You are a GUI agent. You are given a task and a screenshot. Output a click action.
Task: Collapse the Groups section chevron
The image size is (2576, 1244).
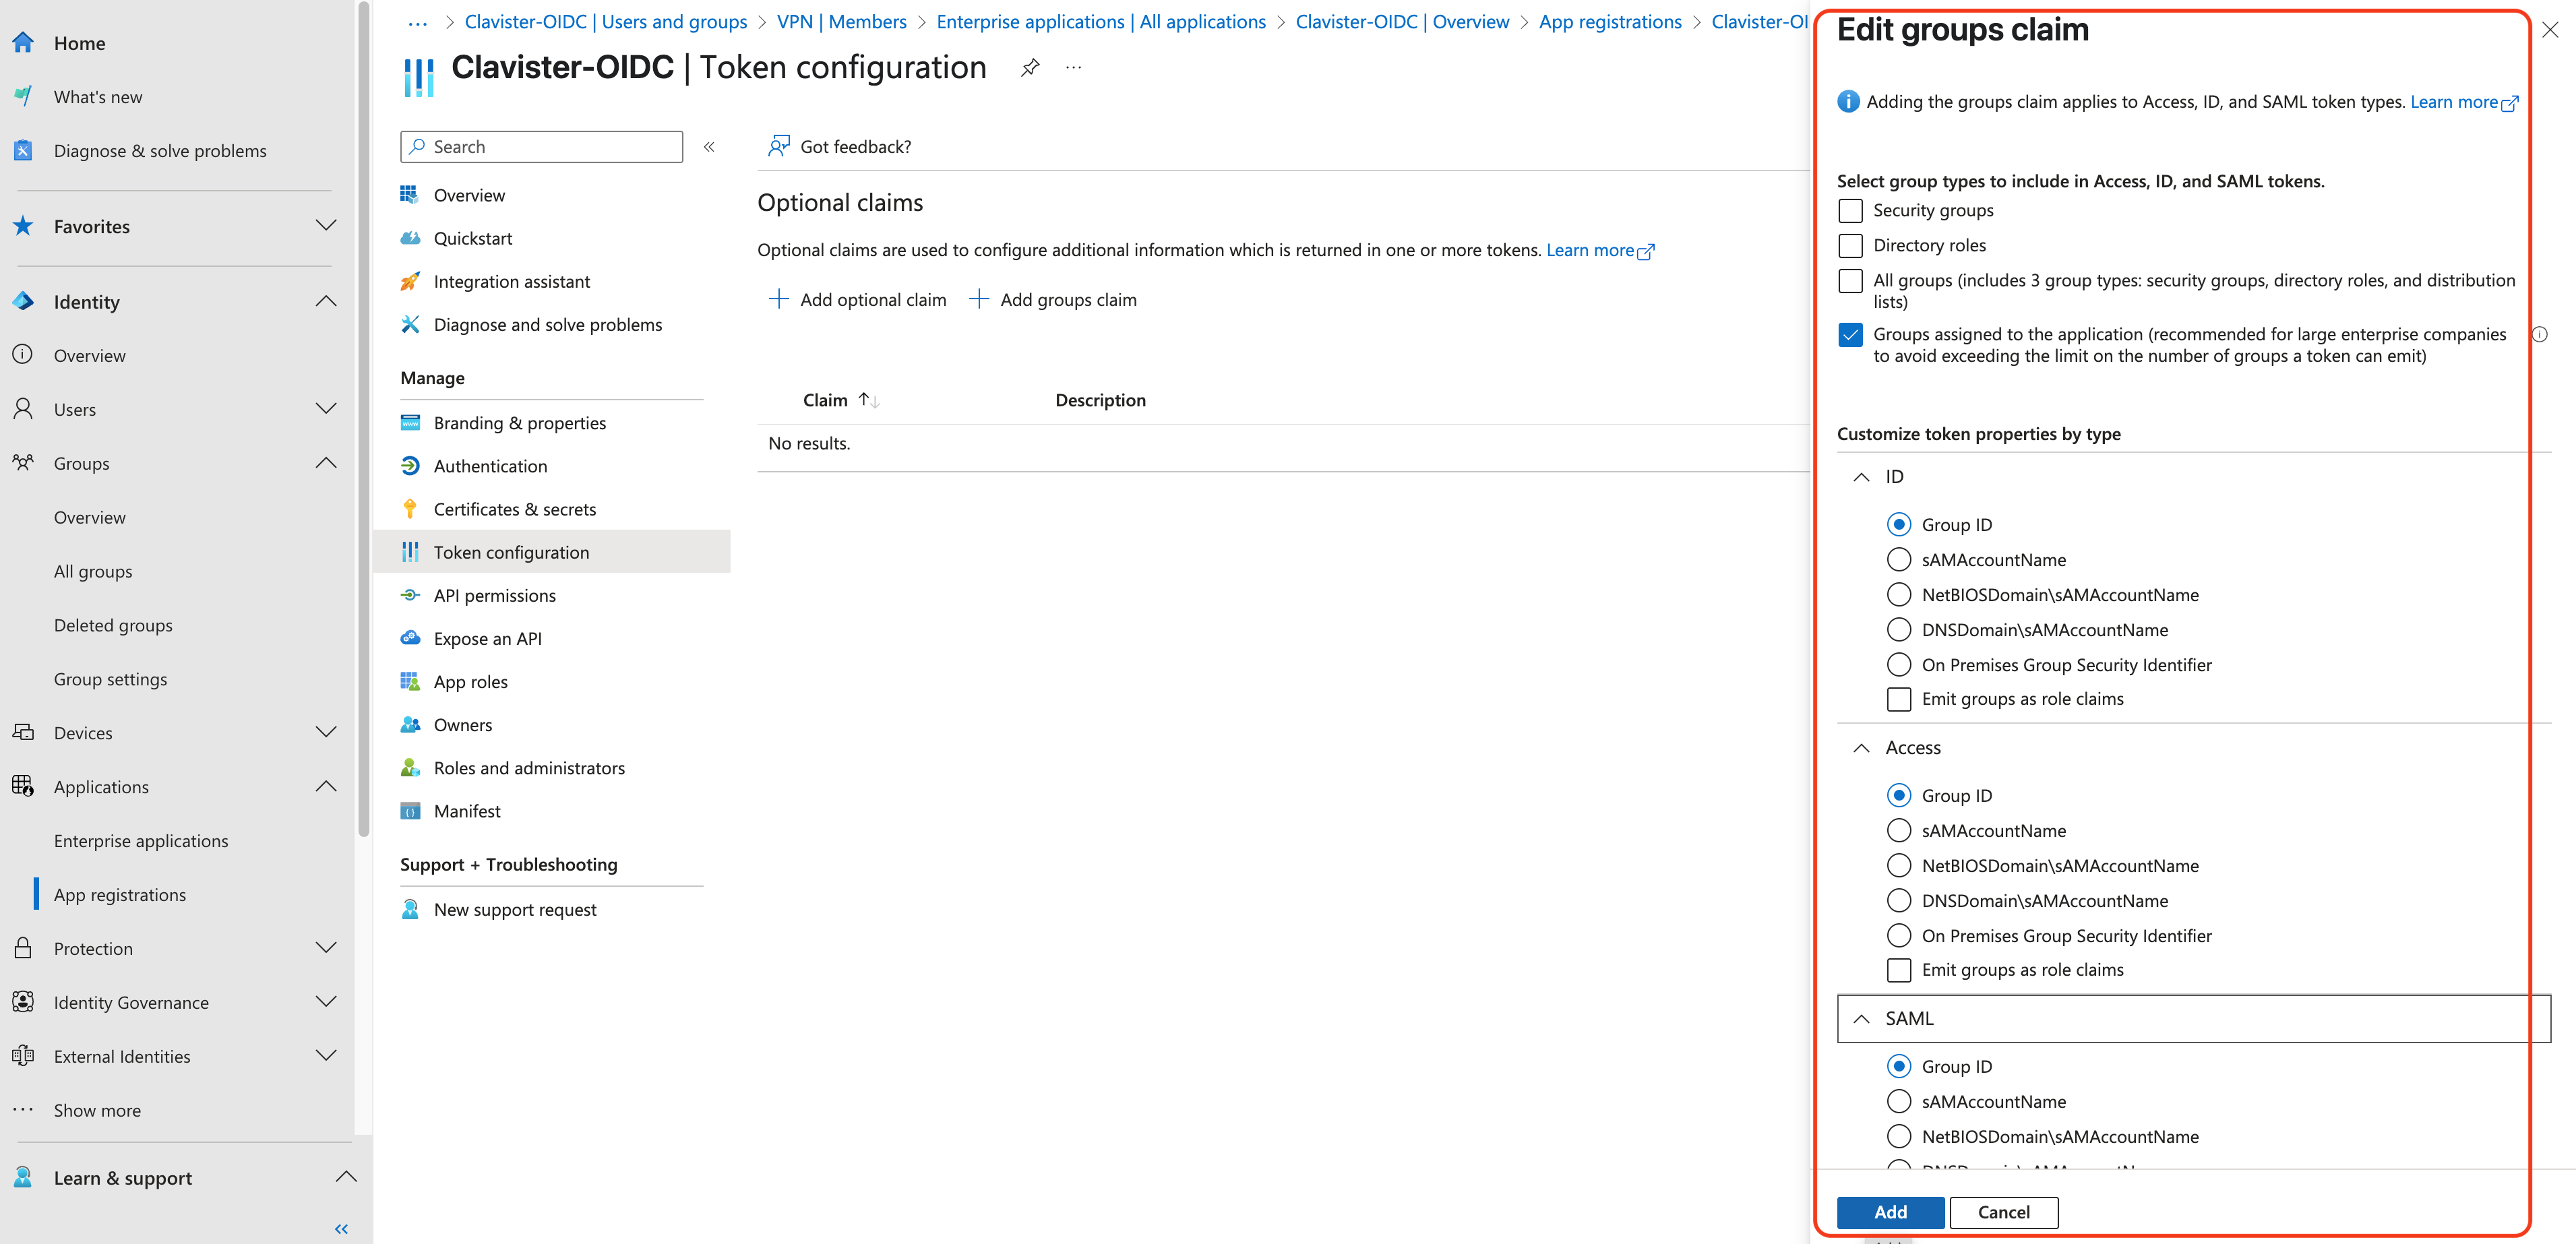326,463
